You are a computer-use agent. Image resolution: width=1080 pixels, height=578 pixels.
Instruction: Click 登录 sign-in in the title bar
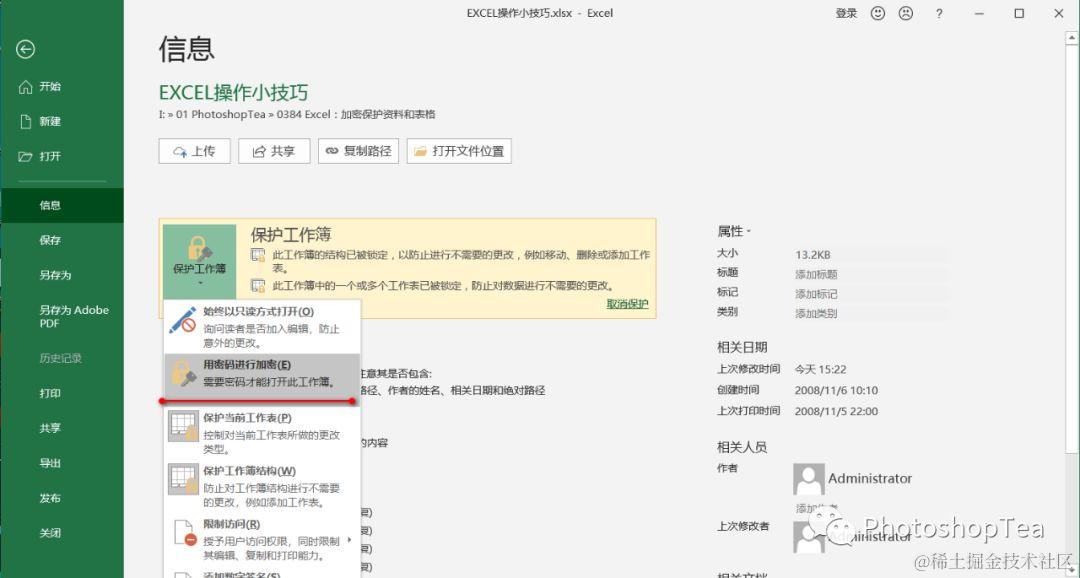(x=846, y=13)
